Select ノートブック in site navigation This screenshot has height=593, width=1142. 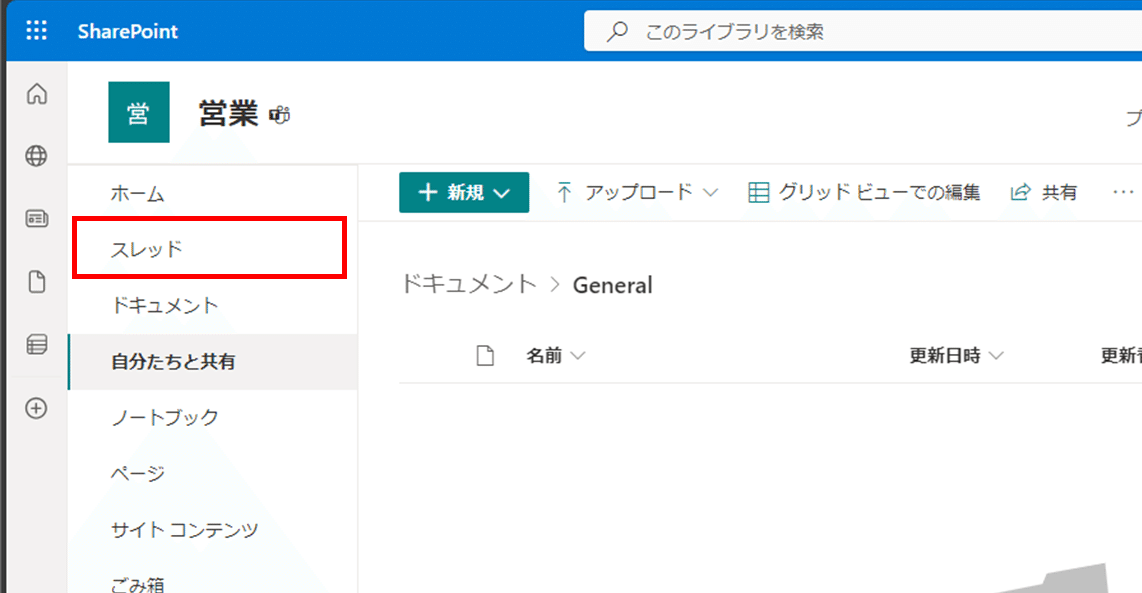click(x=165, y=417)
